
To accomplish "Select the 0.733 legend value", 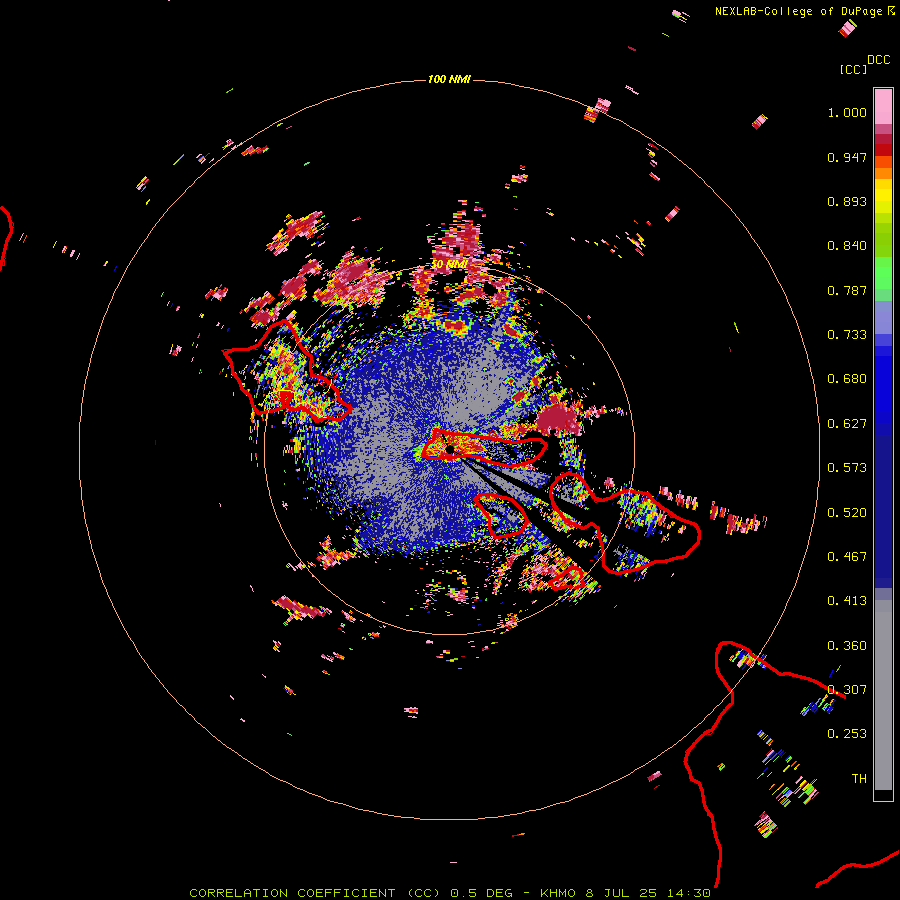I will [x=847, y=335].
